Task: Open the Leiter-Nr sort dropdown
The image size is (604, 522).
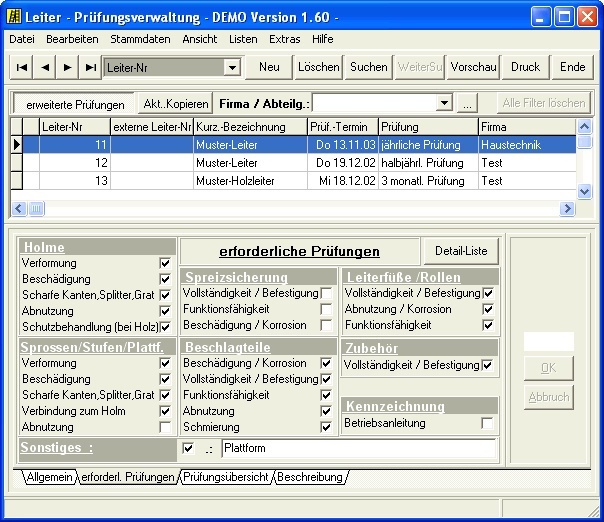Action: click(232, 67)
